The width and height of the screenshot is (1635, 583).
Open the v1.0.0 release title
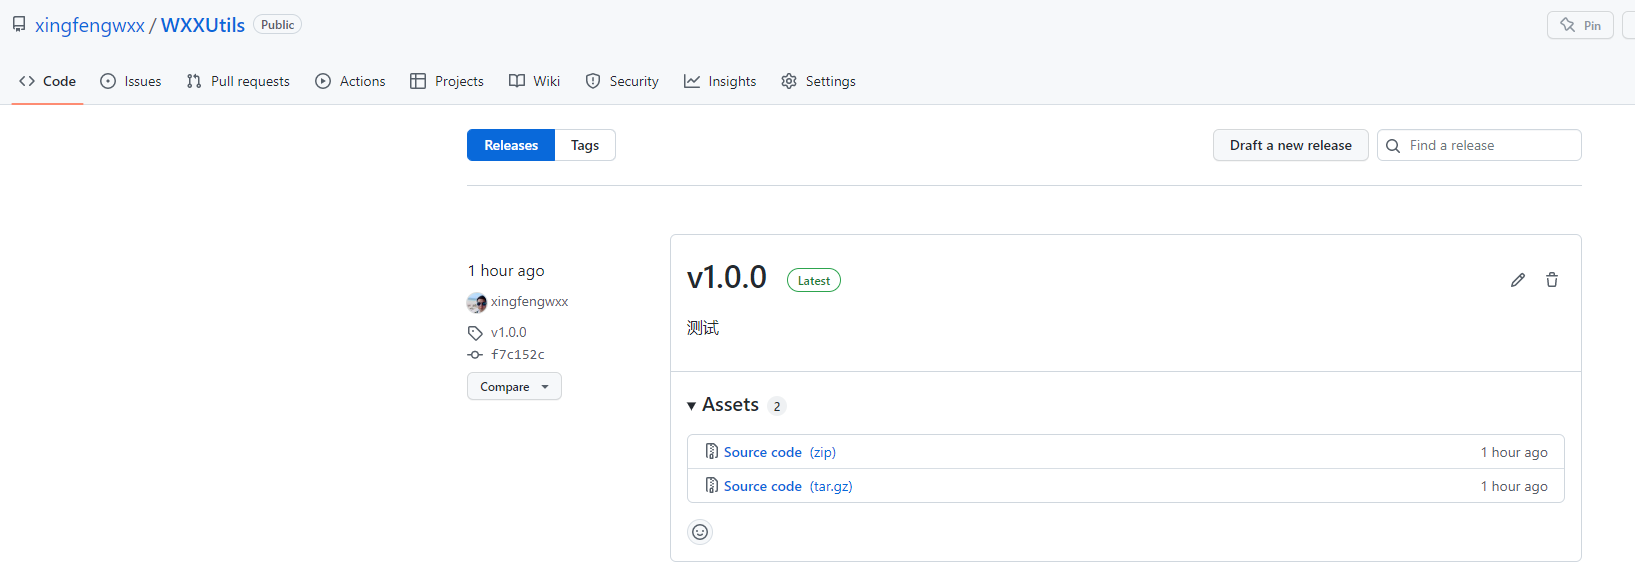tap(727, 277)
